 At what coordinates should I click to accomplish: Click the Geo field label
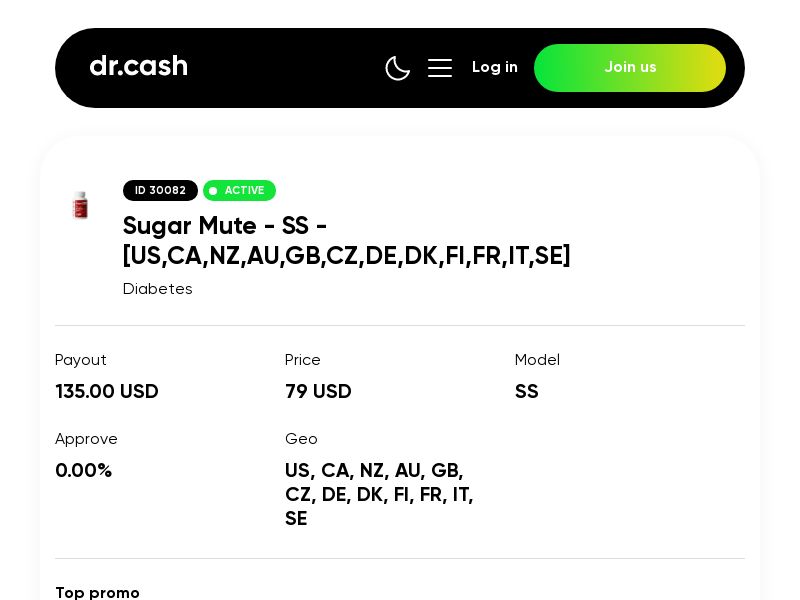point(301,439)
